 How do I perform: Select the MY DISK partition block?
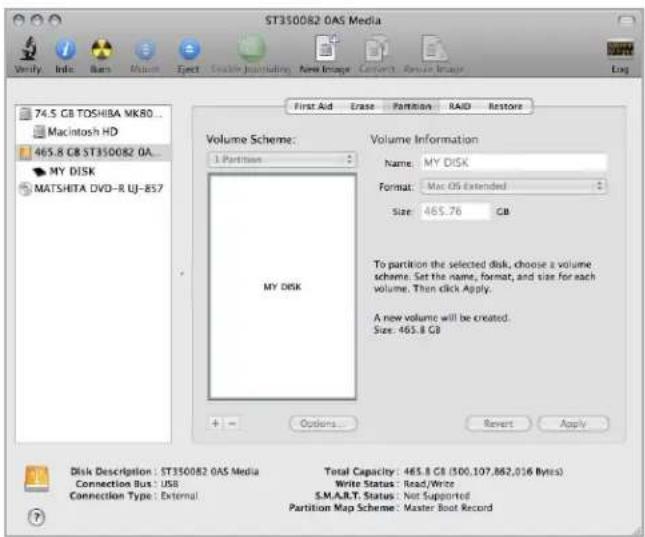pos(282,286)
